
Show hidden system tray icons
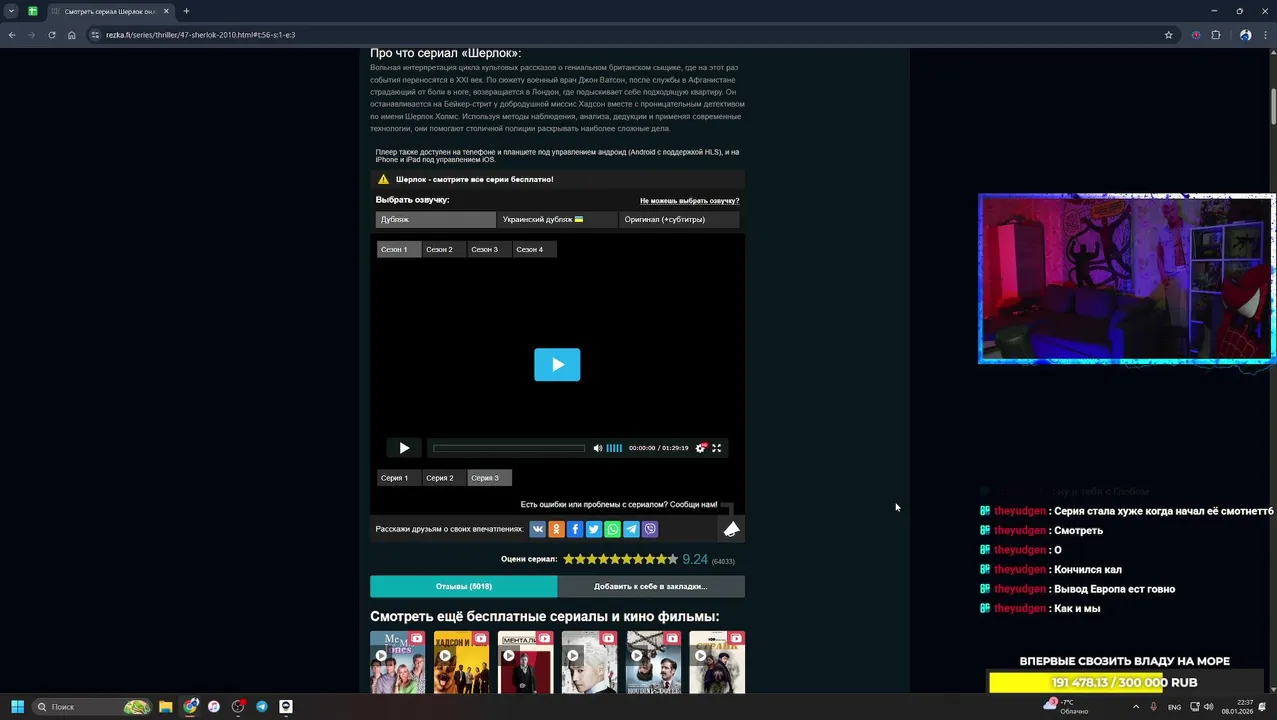(x=1135, y=707)
